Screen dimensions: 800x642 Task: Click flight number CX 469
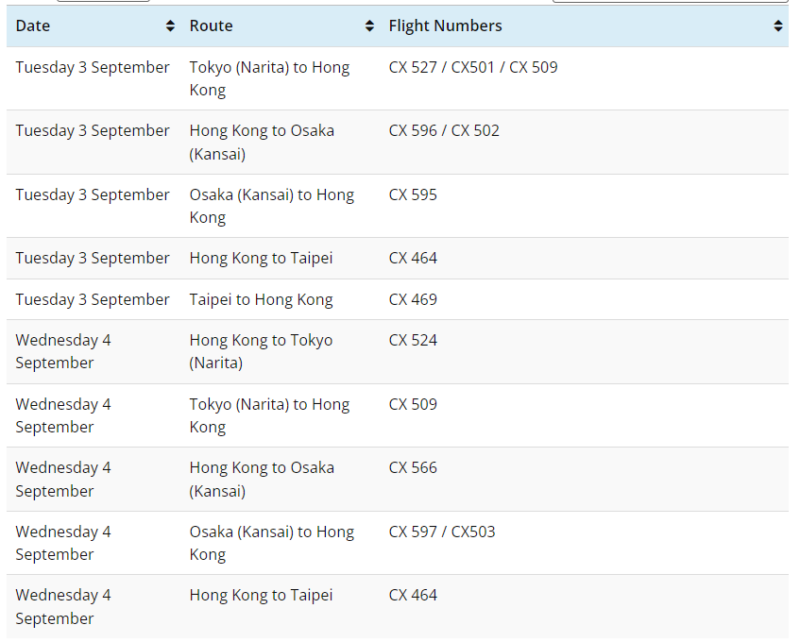coord(413,300)
